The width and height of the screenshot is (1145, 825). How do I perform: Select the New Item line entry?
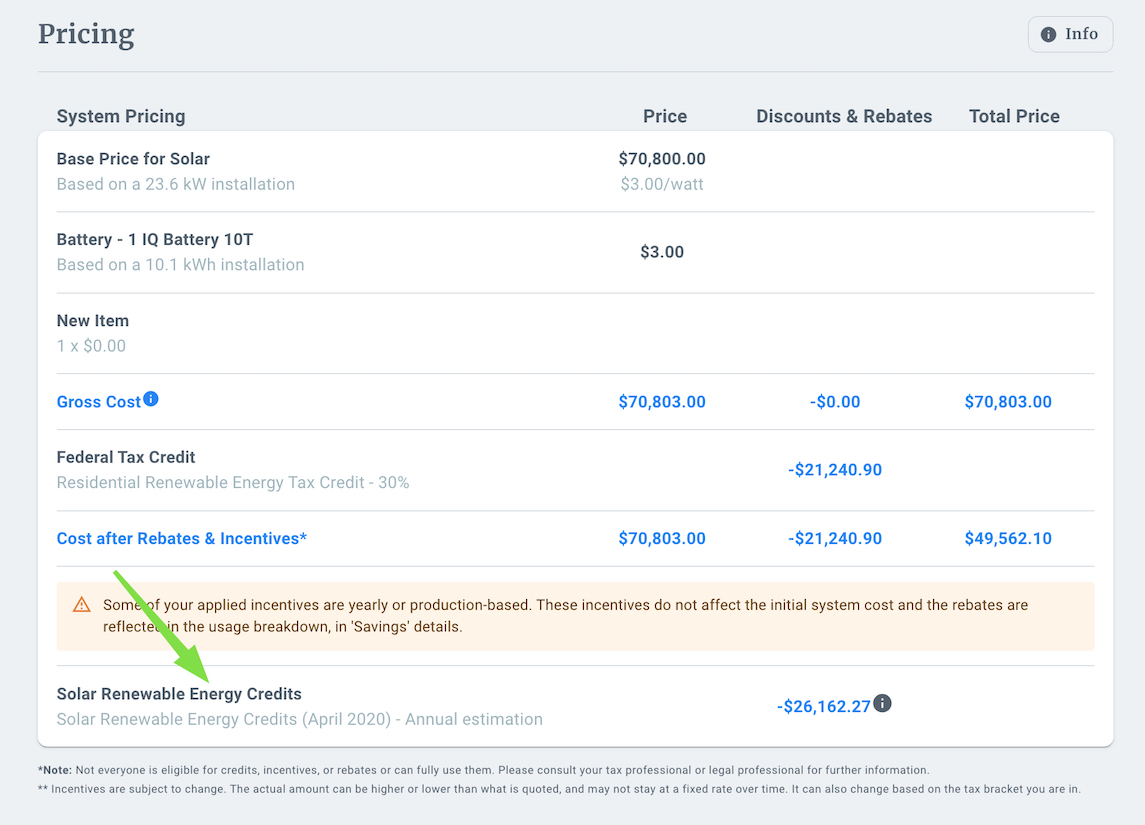click(x=93, y=321)
